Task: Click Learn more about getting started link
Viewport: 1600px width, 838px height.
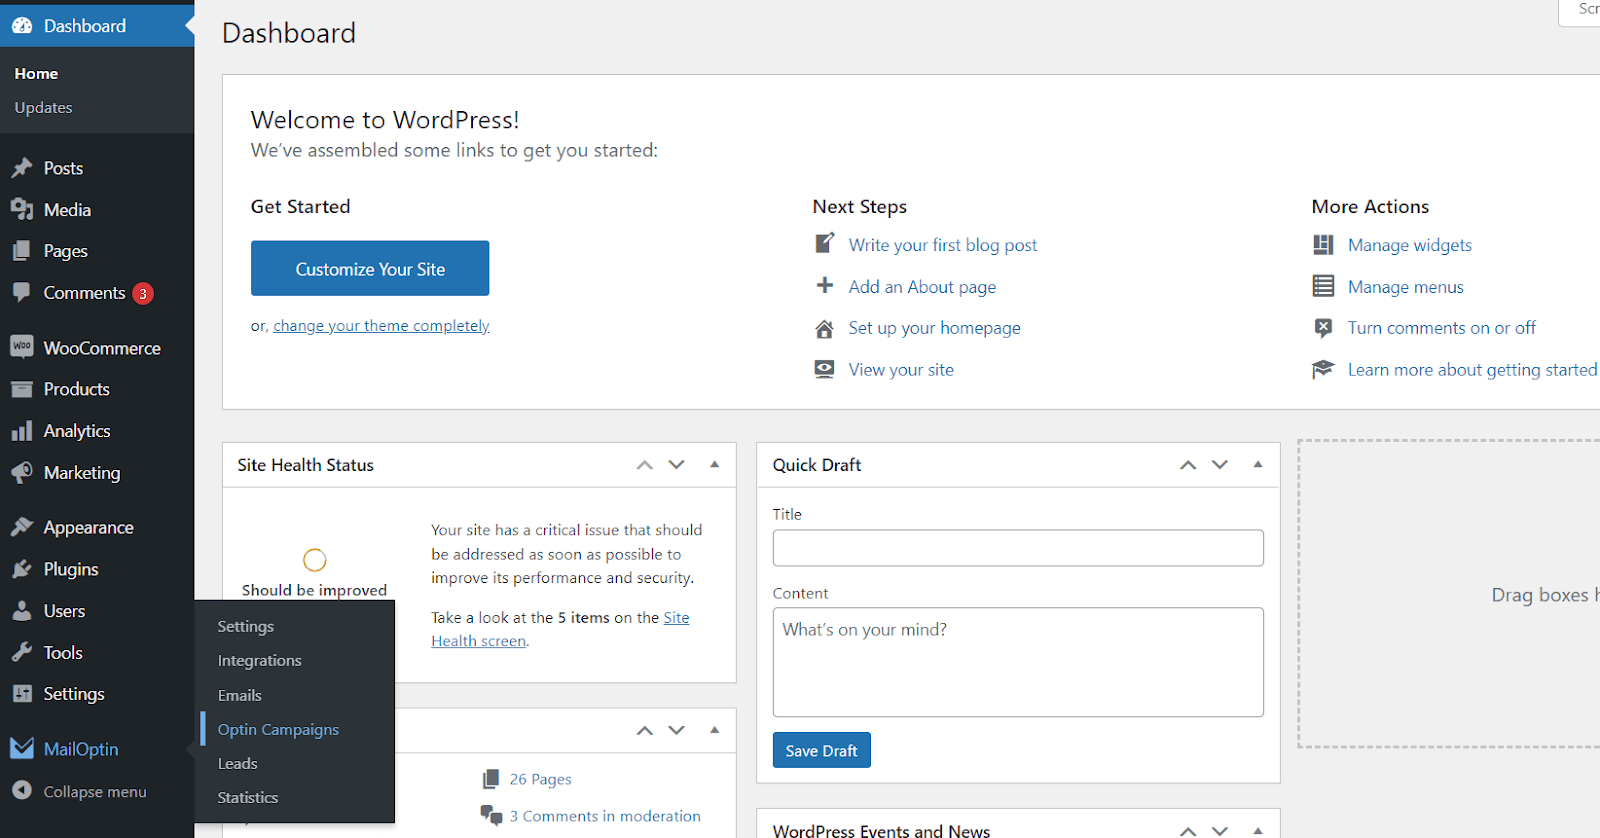Action: [1473, 370]
